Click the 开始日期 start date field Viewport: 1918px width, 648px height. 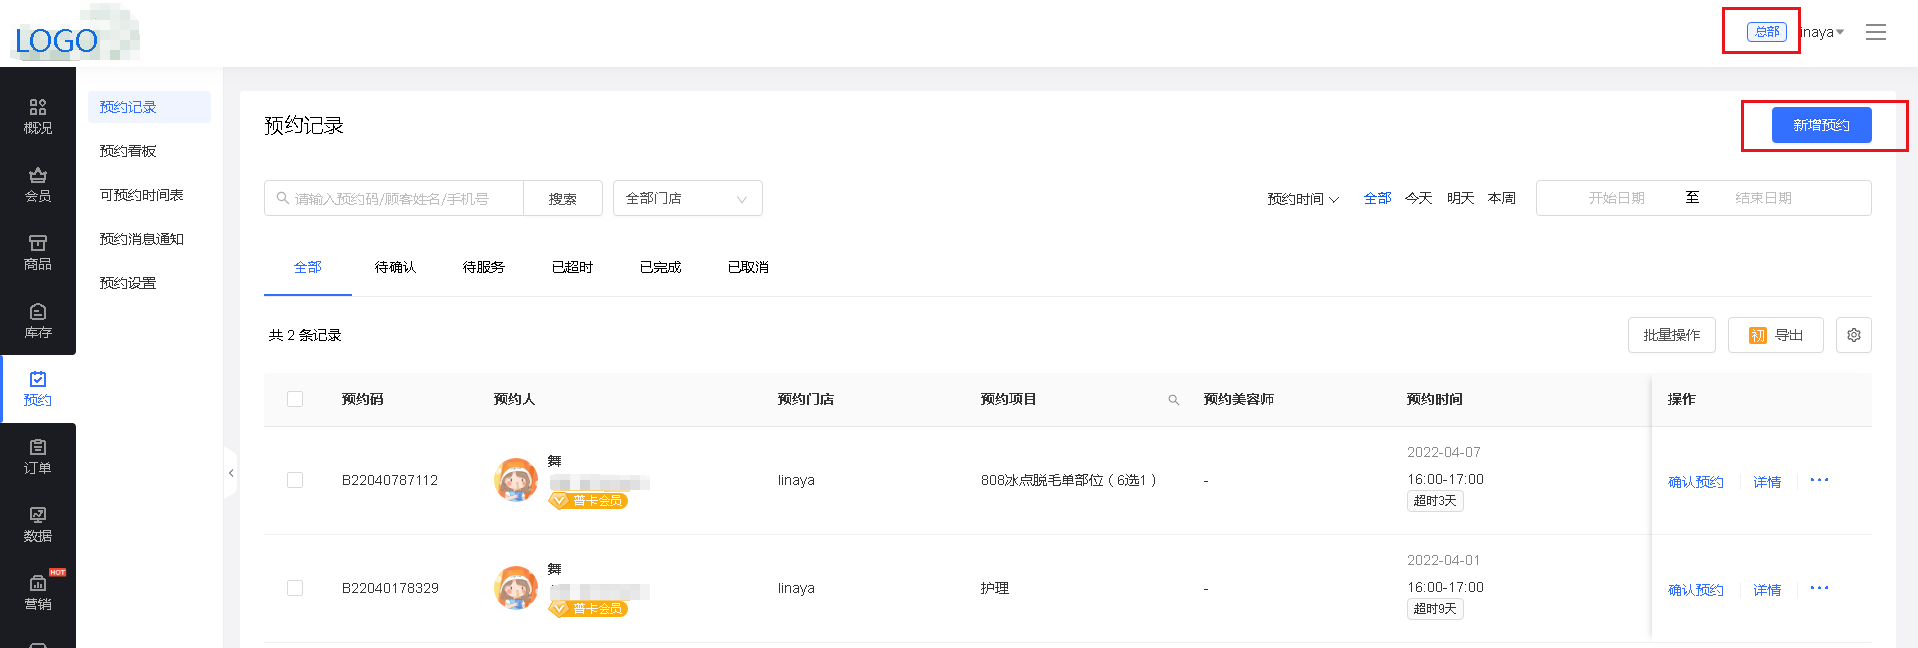pos(1616,198)
